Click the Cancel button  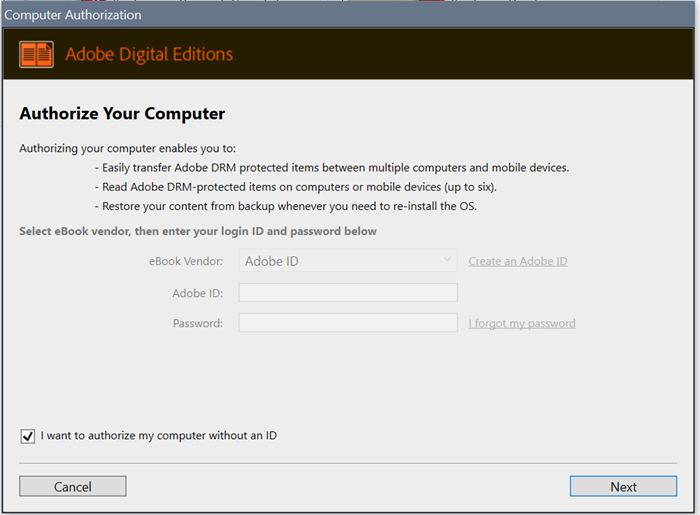(x=73, y=486)
